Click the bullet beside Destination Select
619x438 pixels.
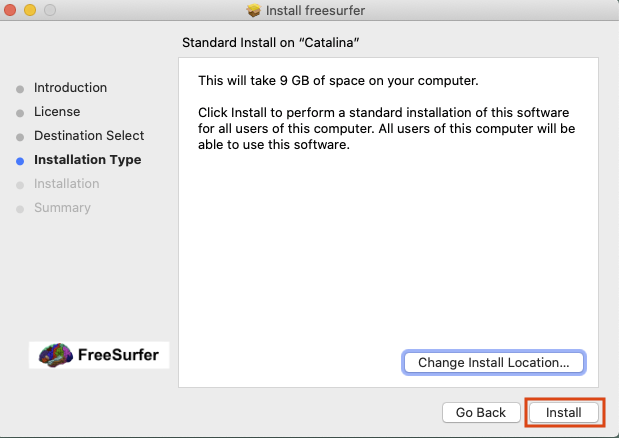point(20,136)
